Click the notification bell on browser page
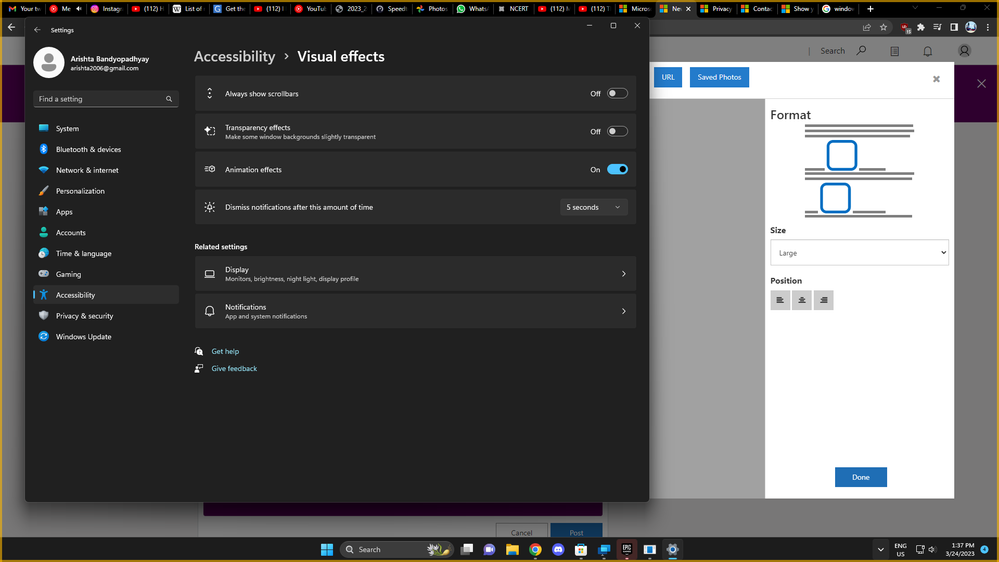 pos(928,51)
